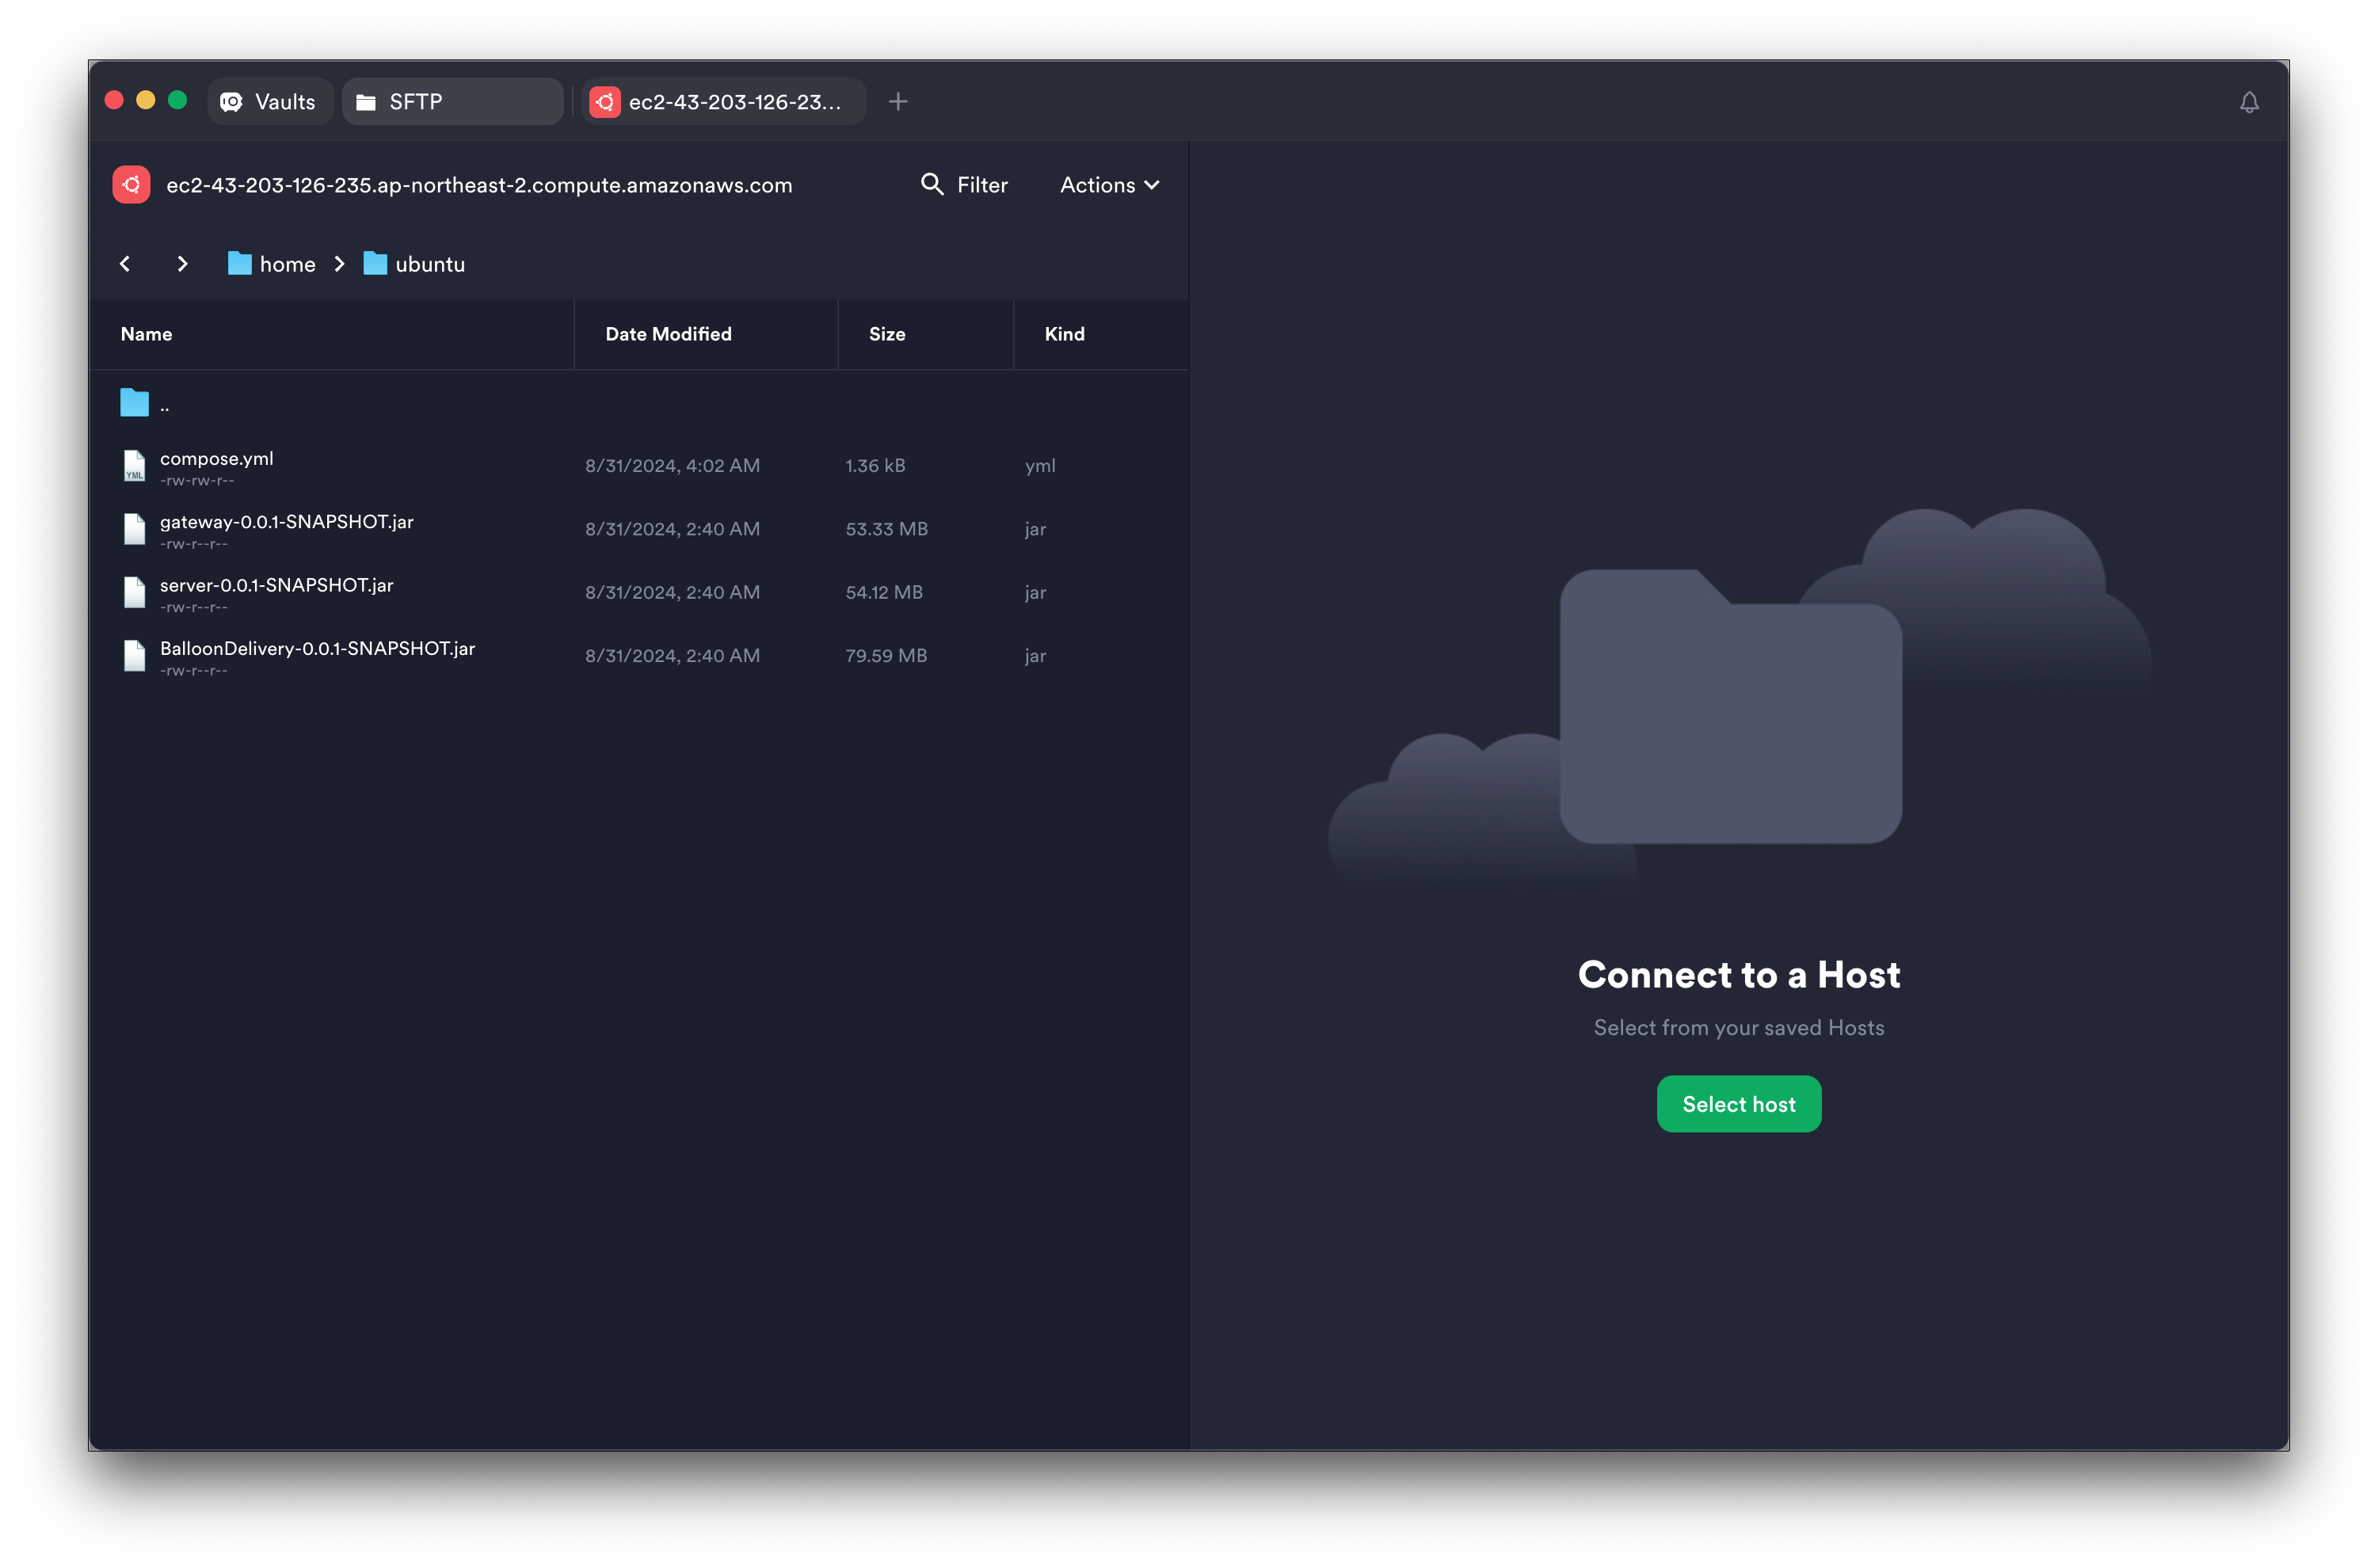The image size is (2378, 1568).
Task: Add a new tab with plus icon
Action: click(x=898, y=102)
